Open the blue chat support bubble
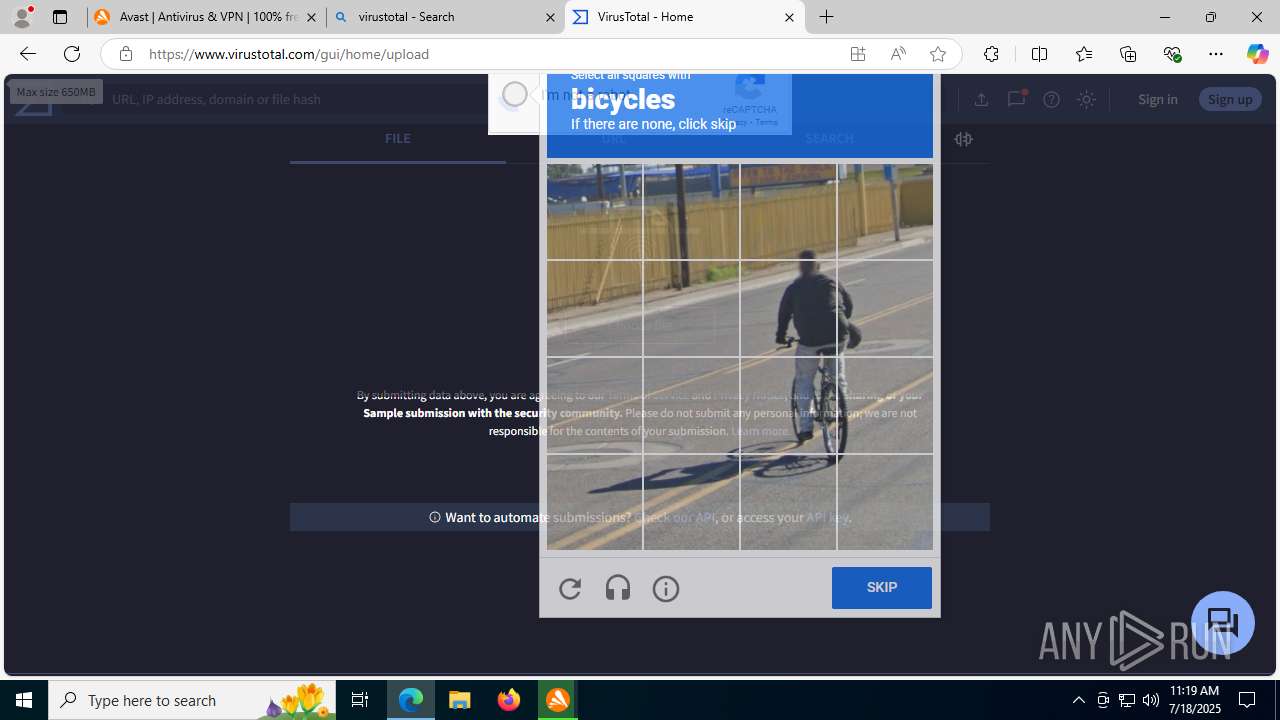 point(1222,623)
